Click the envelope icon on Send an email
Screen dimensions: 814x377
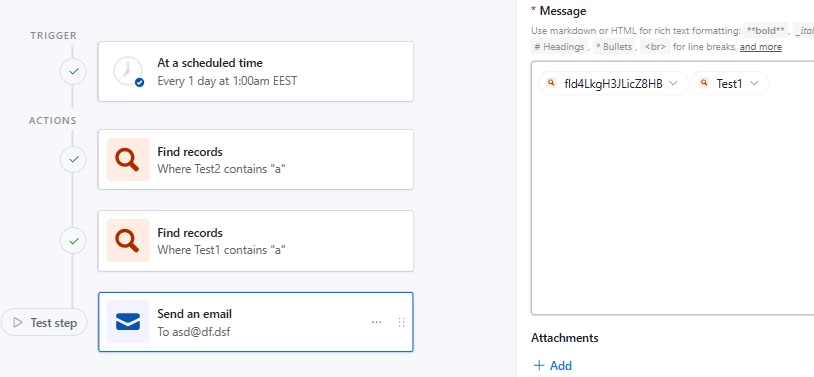pos(128,322)
